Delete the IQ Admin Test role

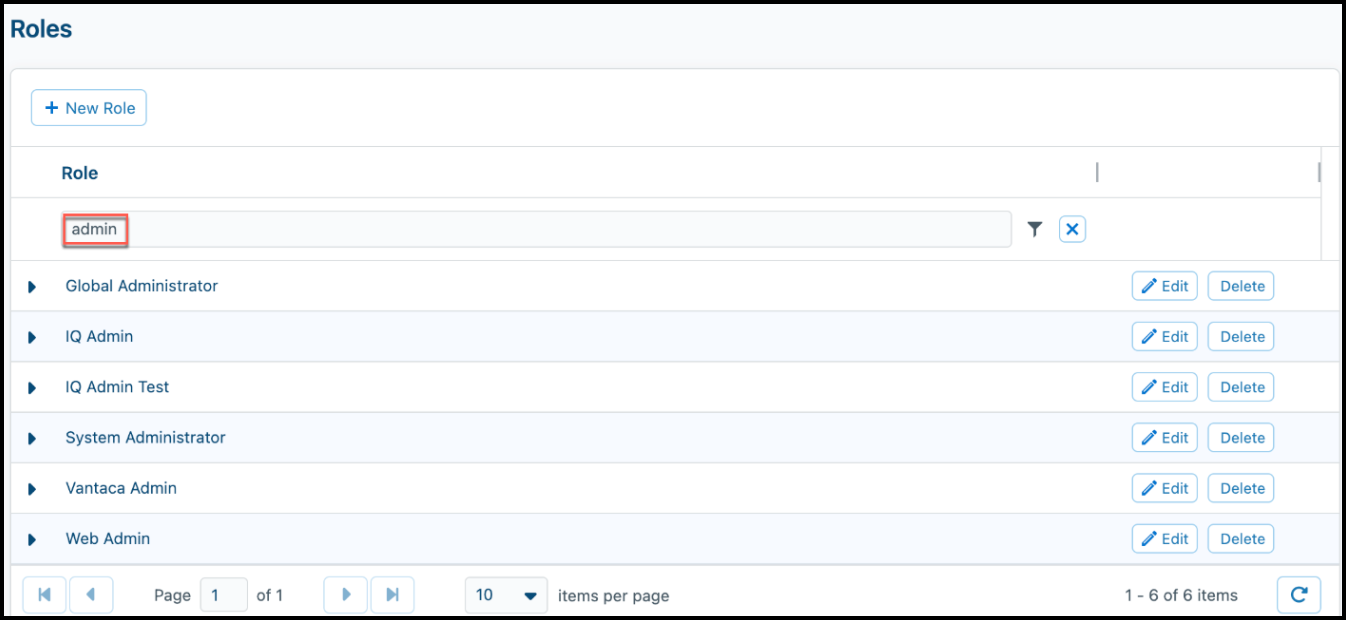tap(1241, 387)
